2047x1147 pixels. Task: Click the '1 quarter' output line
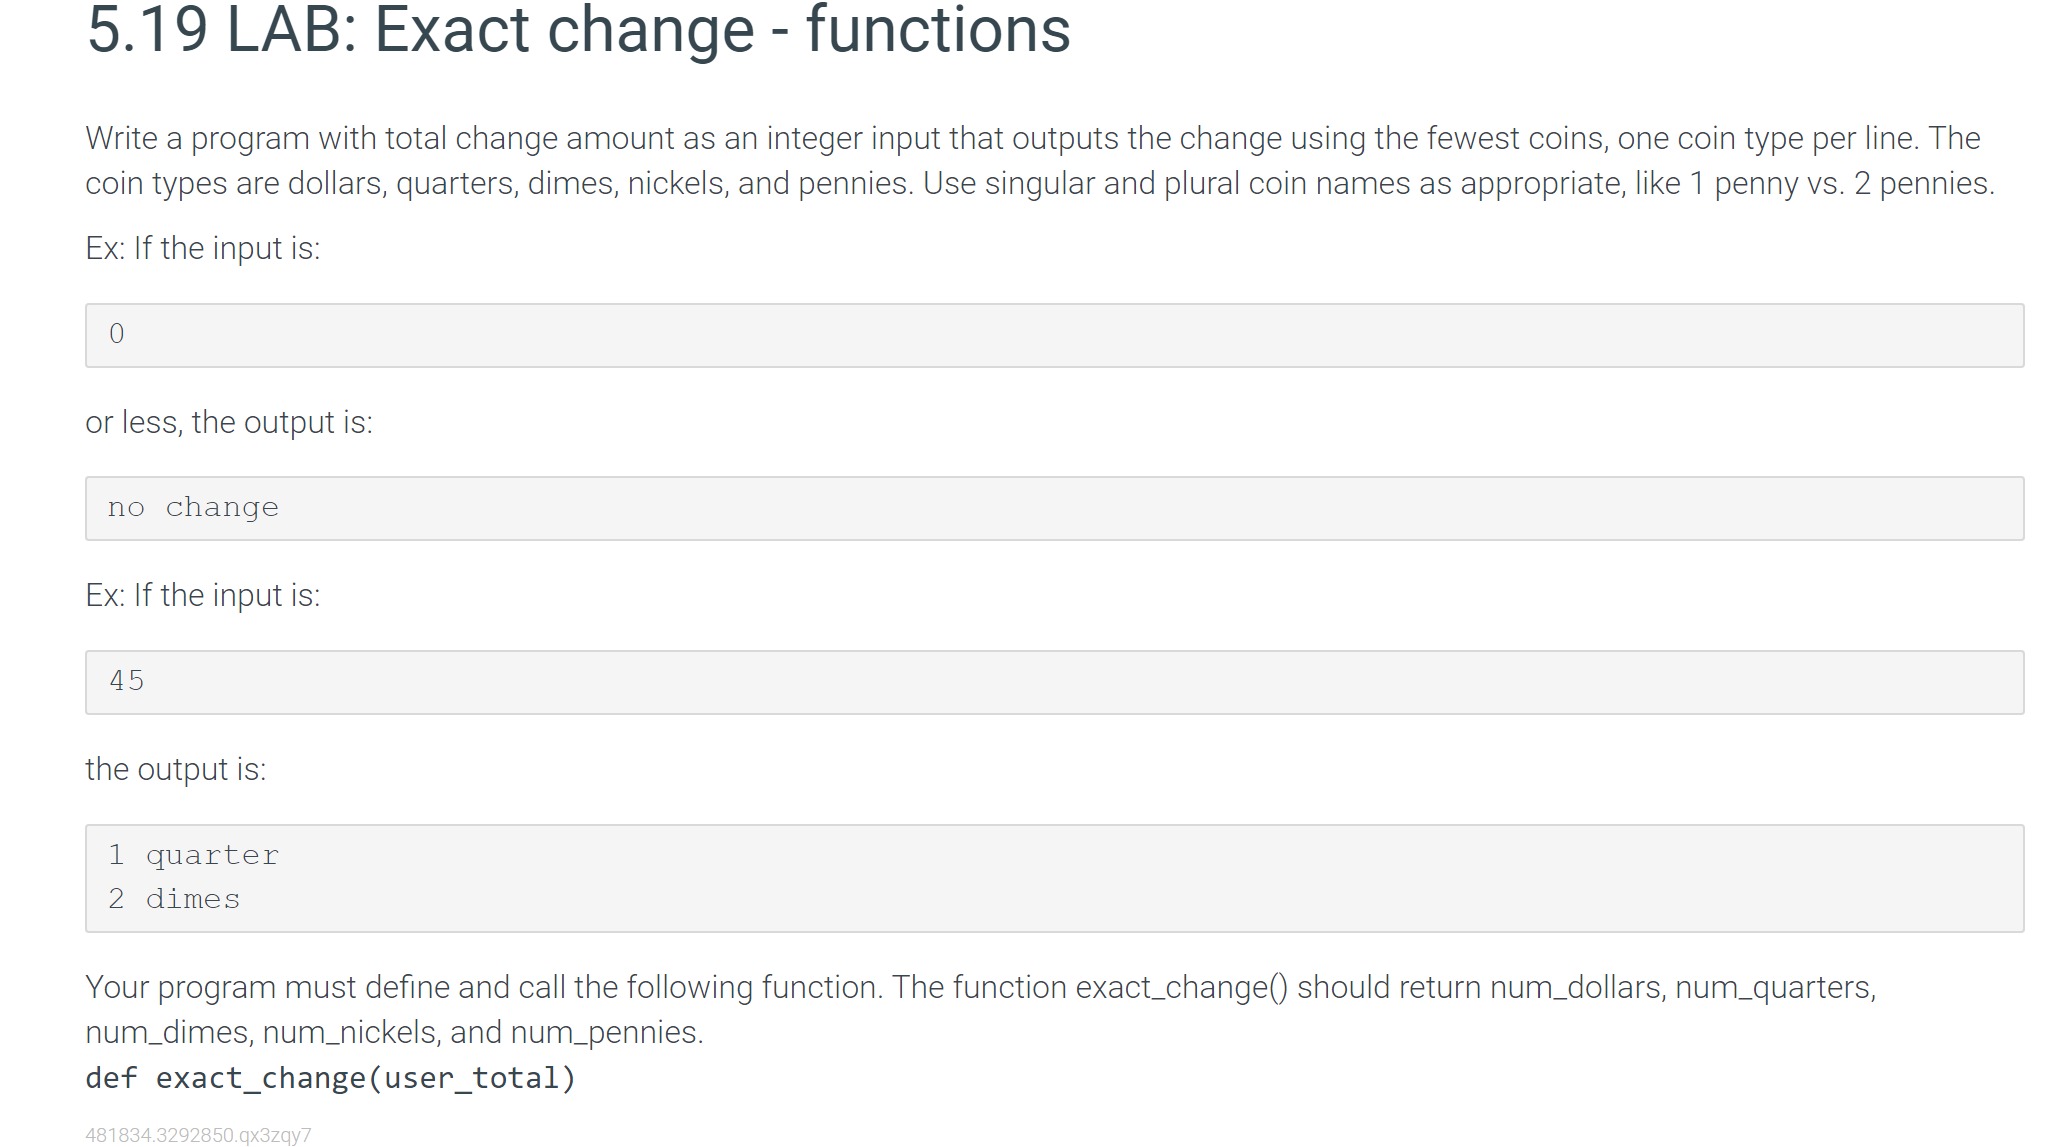point(193,855)
